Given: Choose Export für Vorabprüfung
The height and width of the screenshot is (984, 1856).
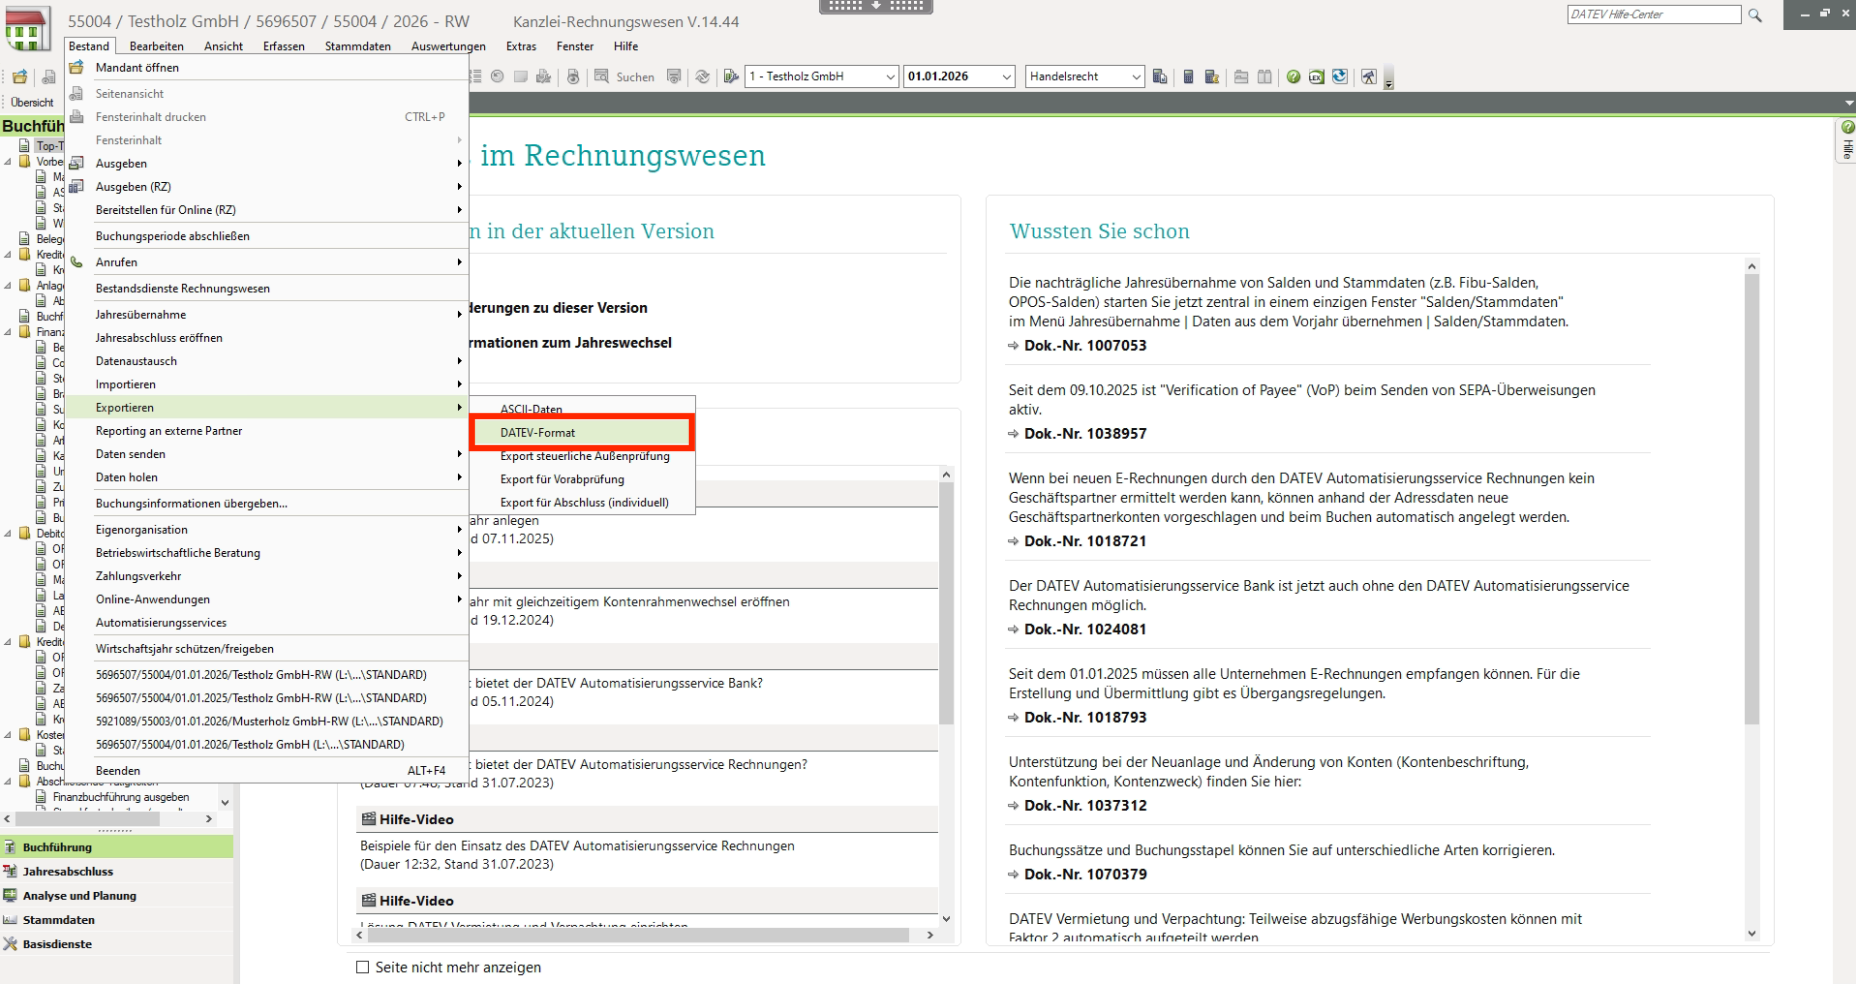Looking at the screenshot, I should click(x=582, y=479).
